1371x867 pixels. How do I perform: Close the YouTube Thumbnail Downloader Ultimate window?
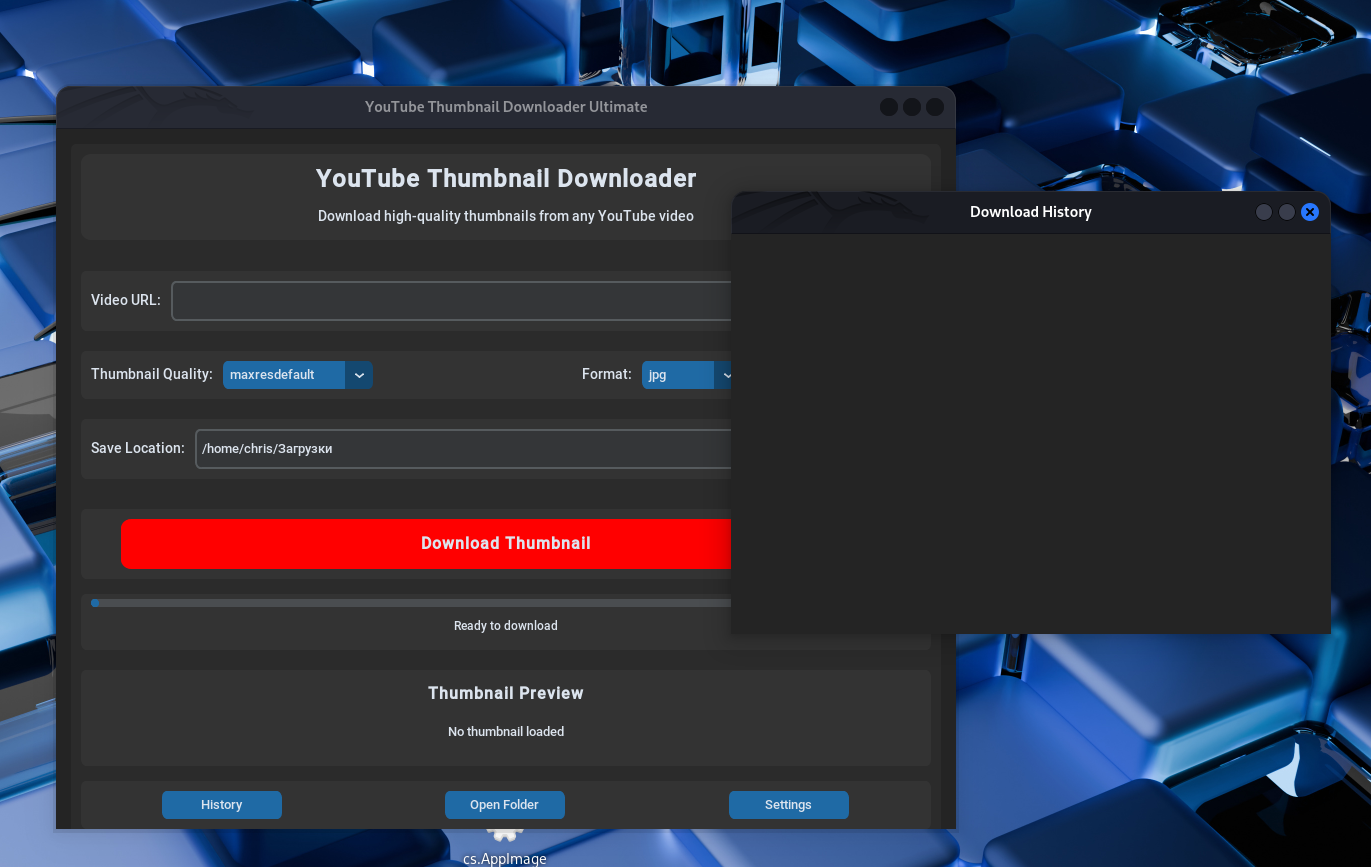pyautogui.click(x=935, y=107)
